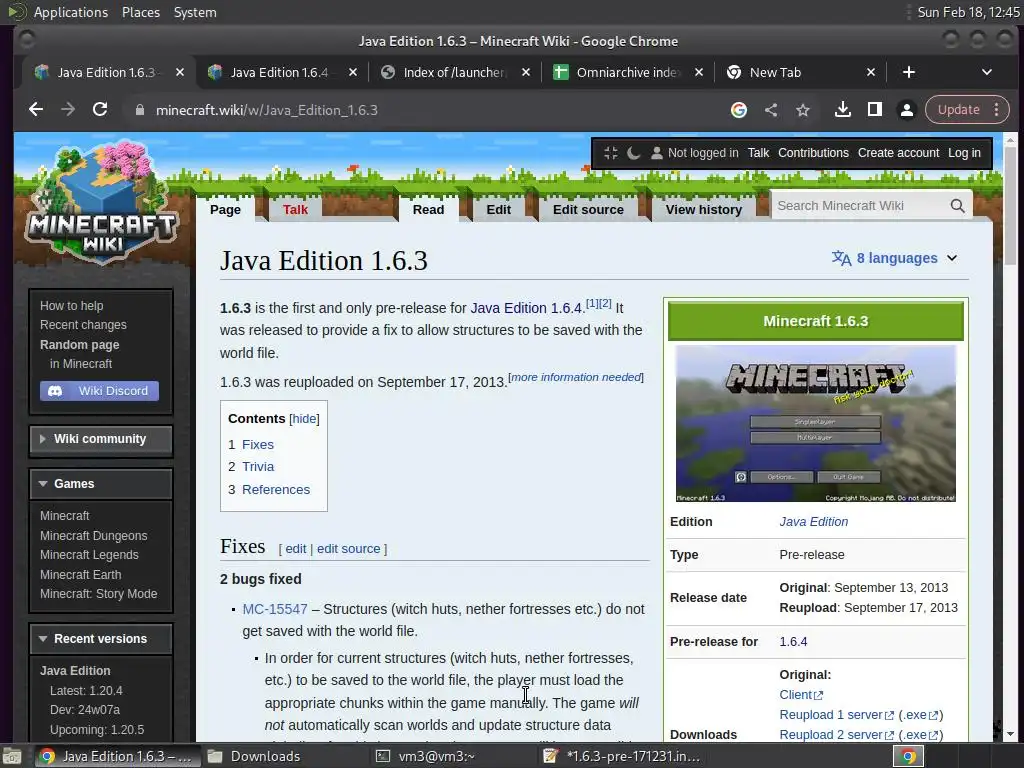The height and width of the screenshot is (768, 1024).
Task: Hide the Contents table
Action: pyautogui.click(x=304, y=419)
